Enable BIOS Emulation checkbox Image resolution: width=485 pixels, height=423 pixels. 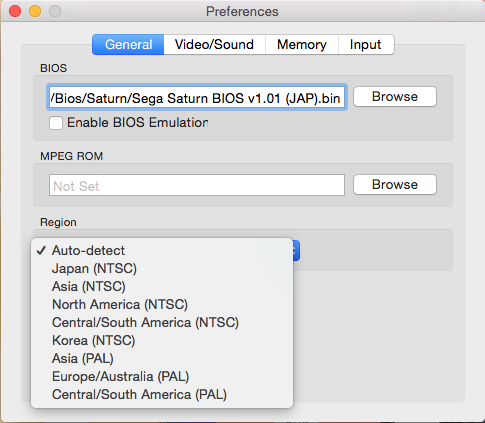click(56, 123)
